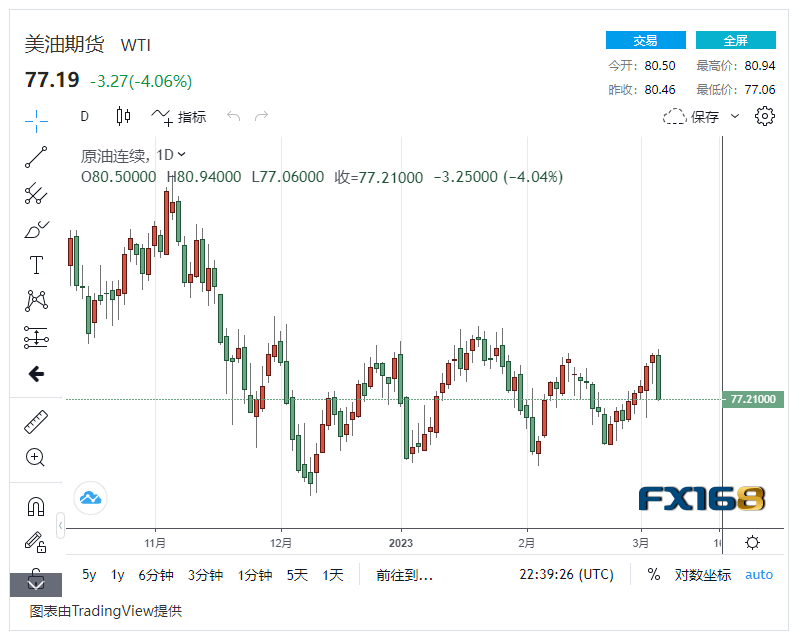The width and height of the screenshot is (798, 635).
Task: Click the 美油期货 title
Action: [65, 44]
